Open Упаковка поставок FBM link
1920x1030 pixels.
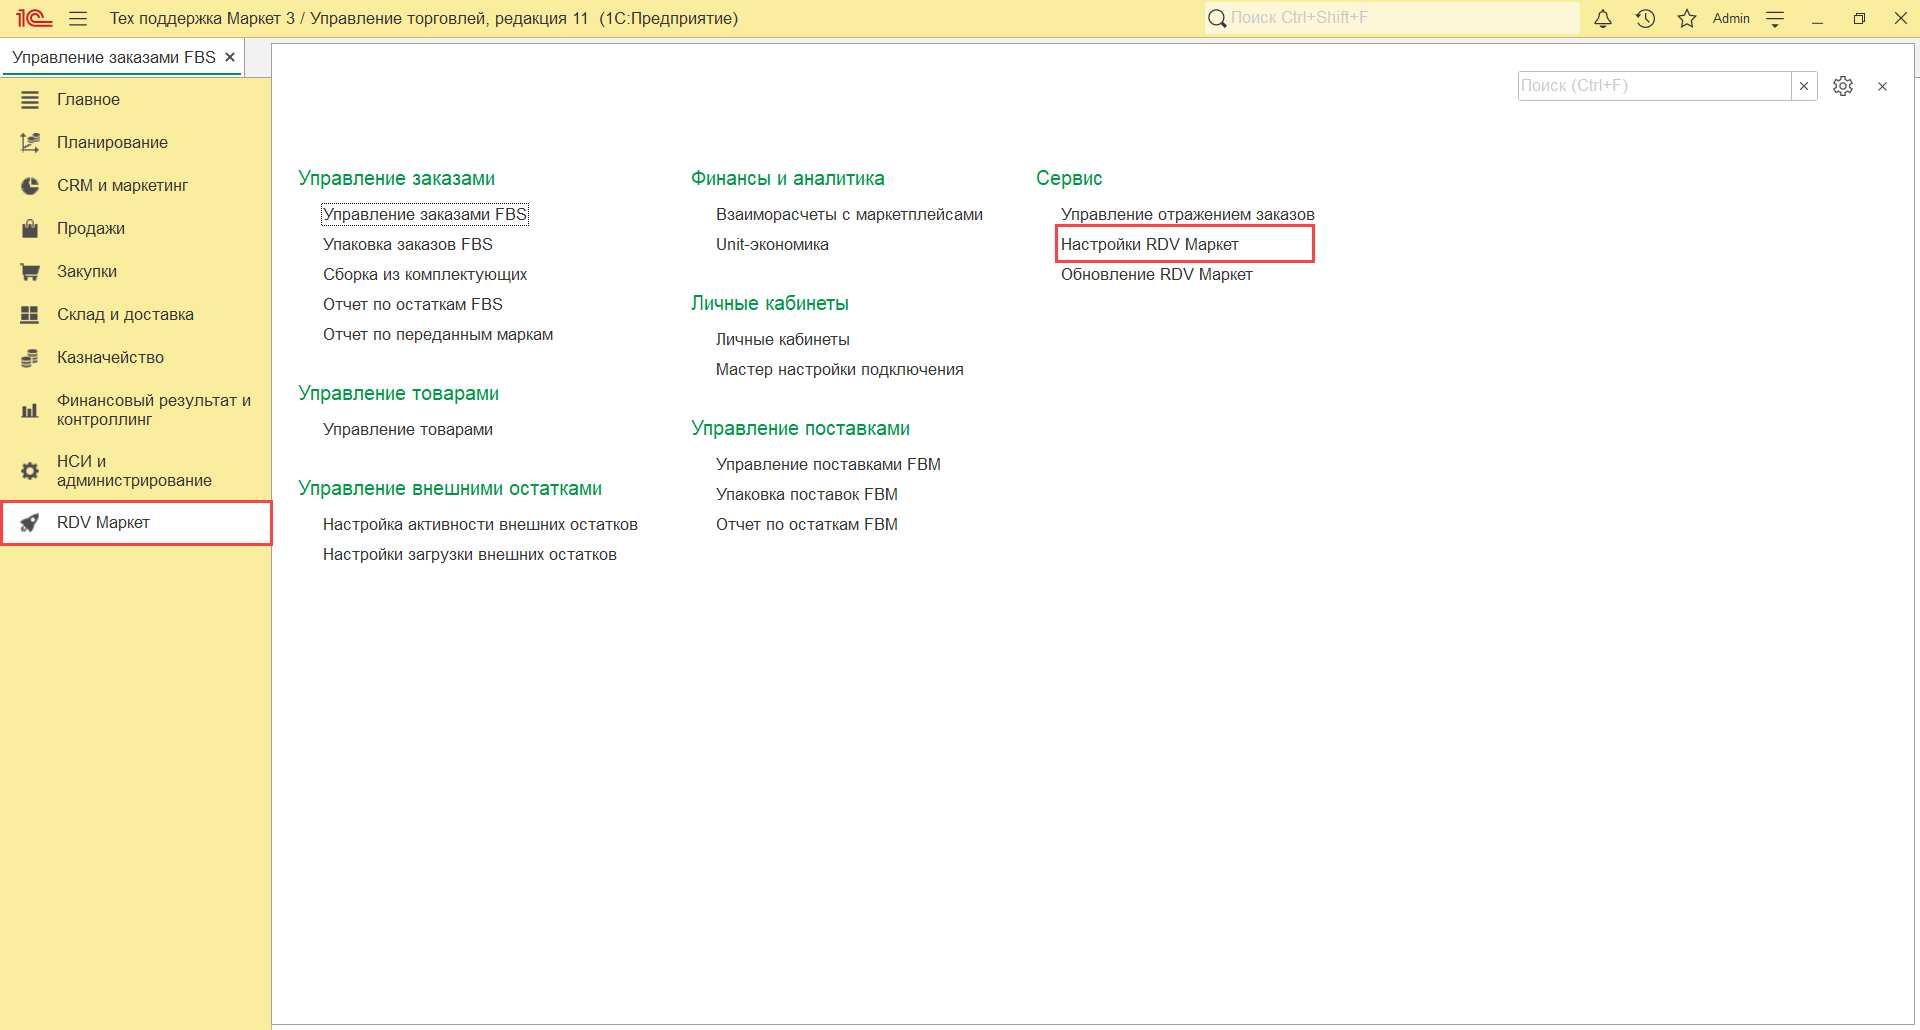(x=806, y=495)
